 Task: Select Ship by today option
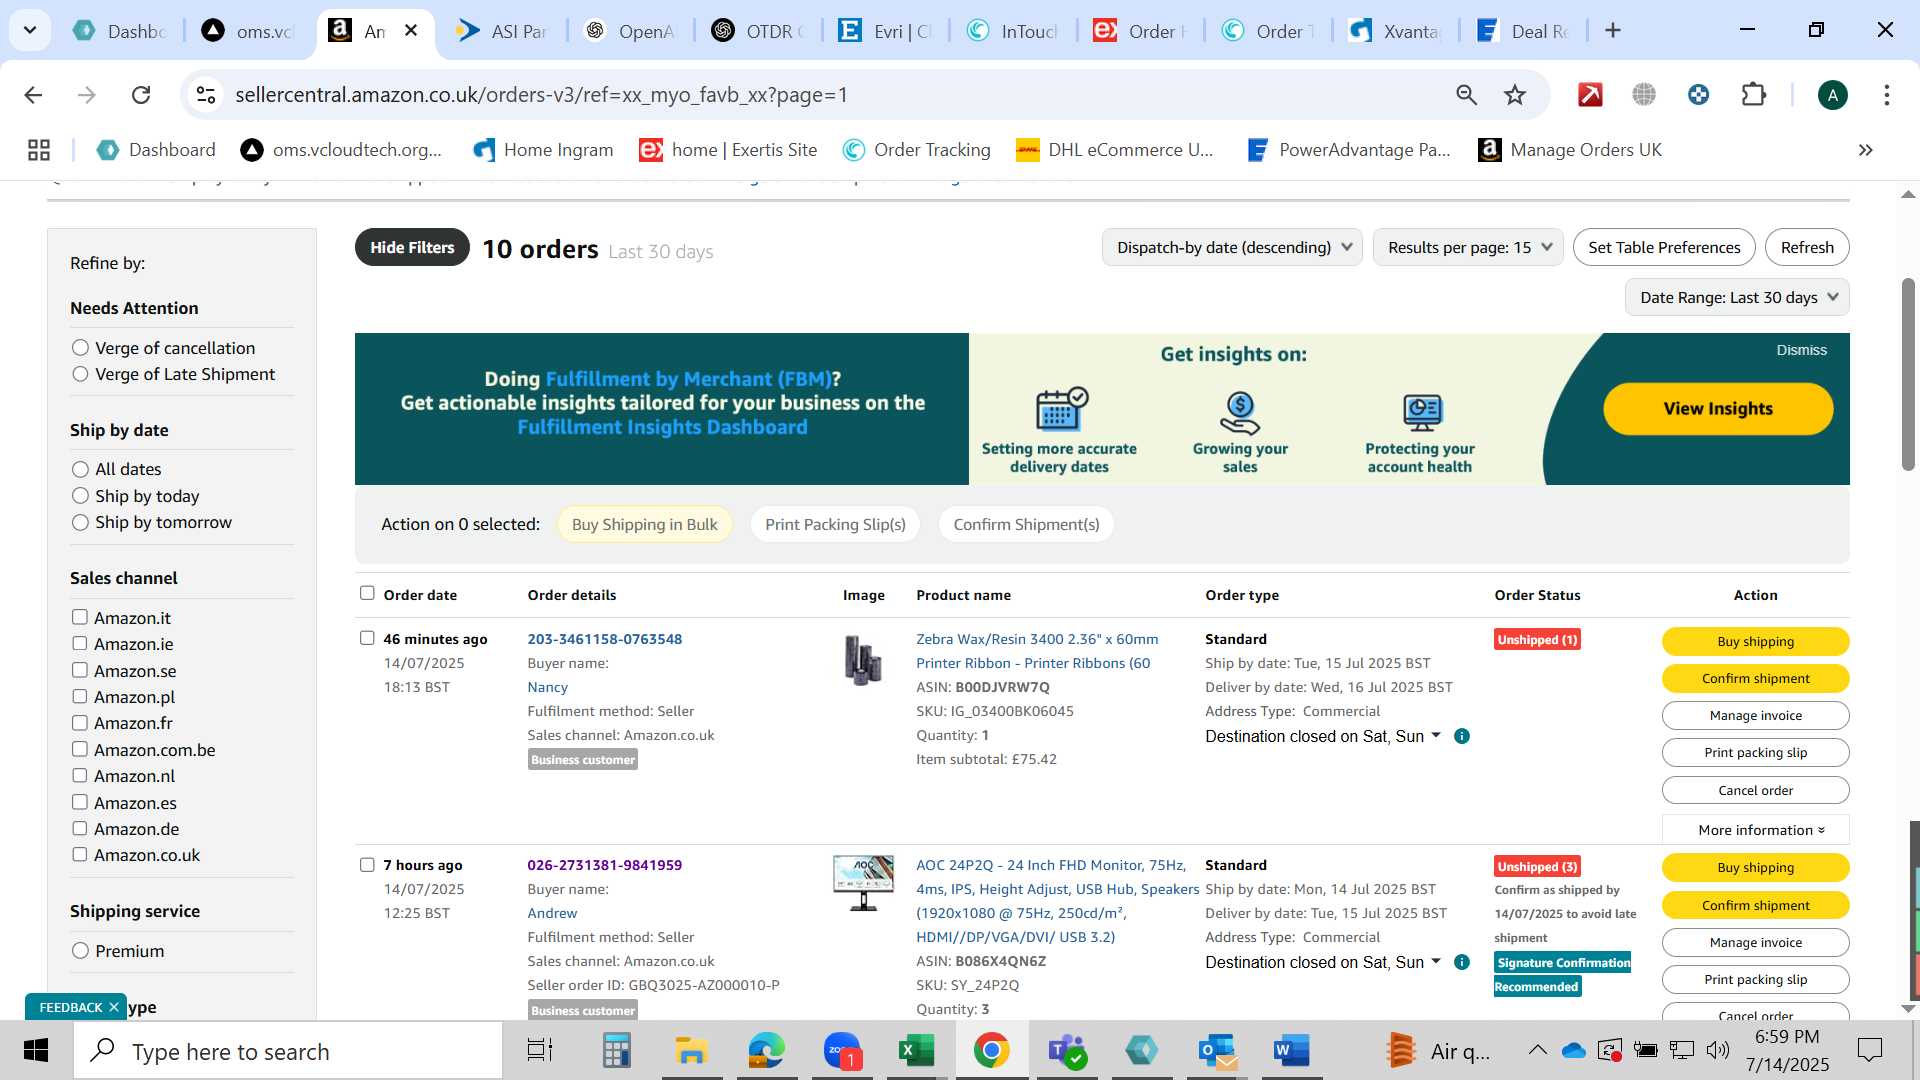click(x=80, y=496)
